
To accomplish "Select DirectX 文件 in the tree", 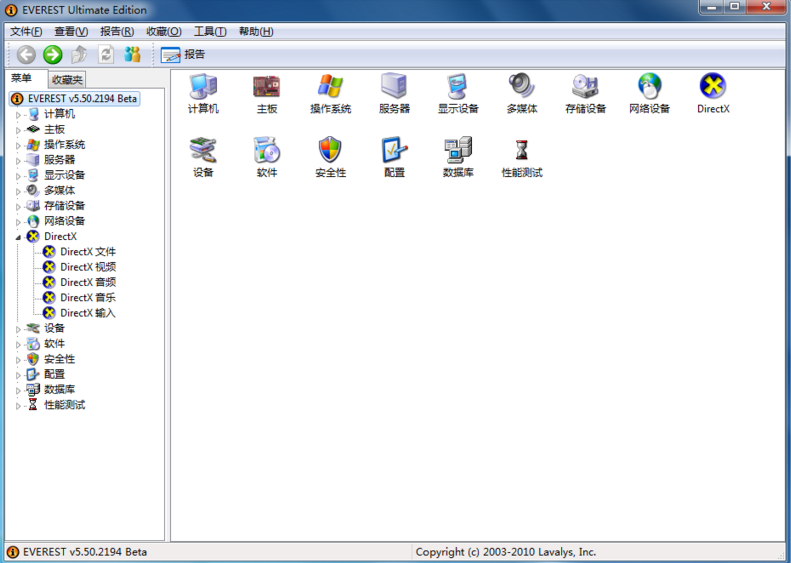I will coord(88,251).
